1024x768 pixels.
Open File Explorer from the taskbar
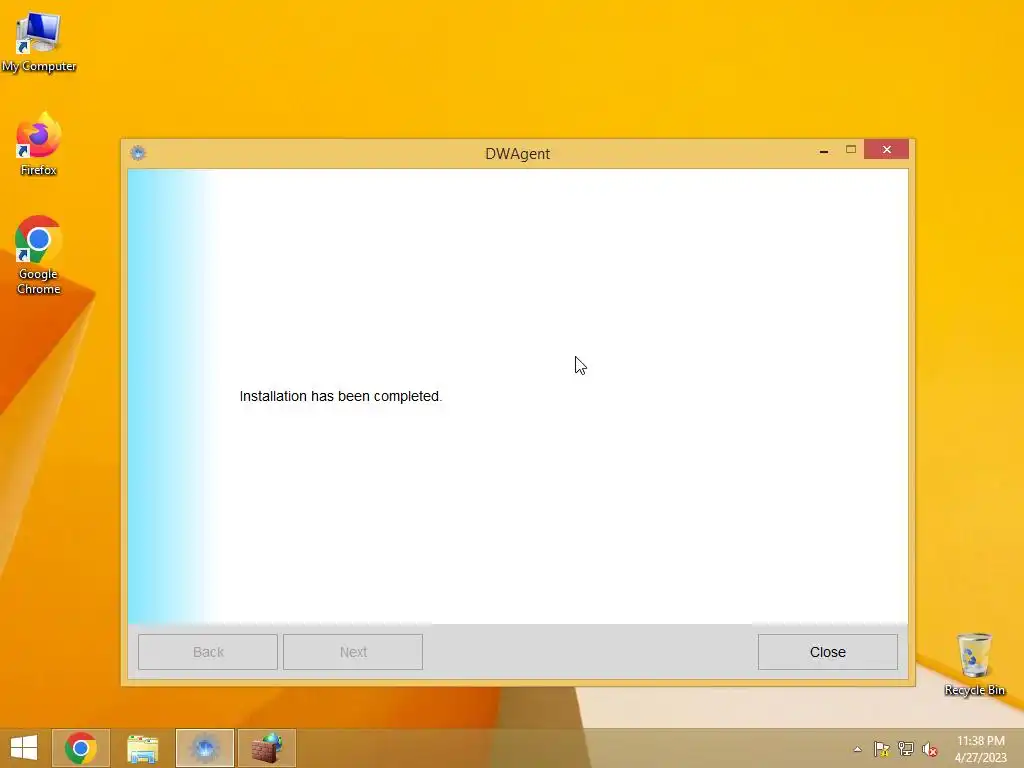tap(142, 748)
